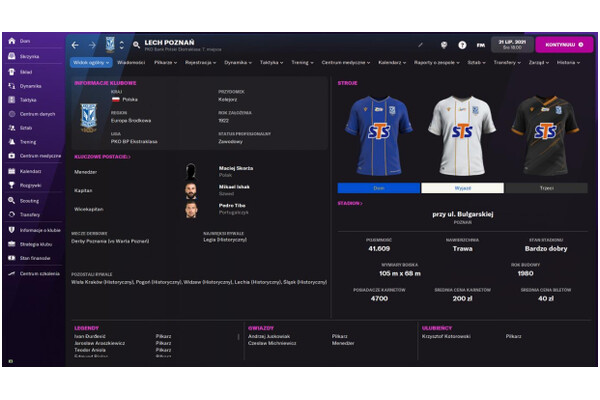The width and height of the screenshot is (600, 400).
Task: Select the white Wyjazd kit swatch
Action: click(462, 188)
